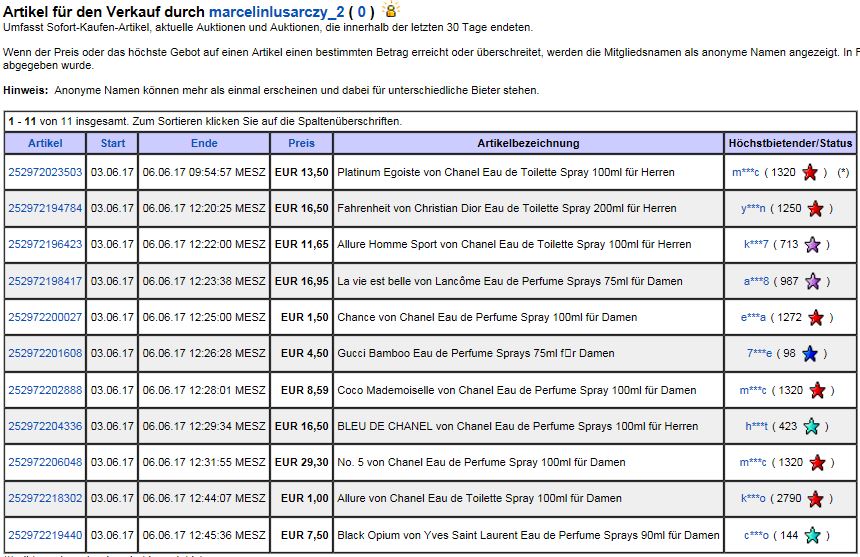
Task: Open bidder k***7's profile
Action: click(x=756, y=245)
